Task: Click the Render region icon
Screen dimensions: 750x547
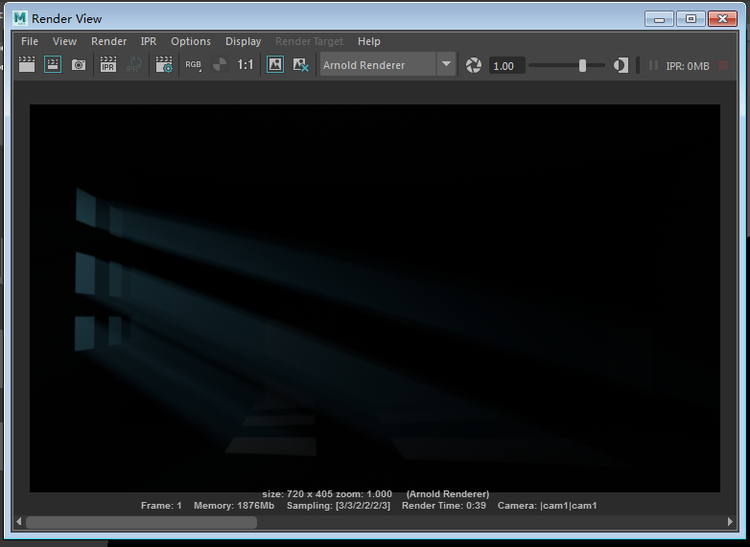Action: click(x=53, y=65)
